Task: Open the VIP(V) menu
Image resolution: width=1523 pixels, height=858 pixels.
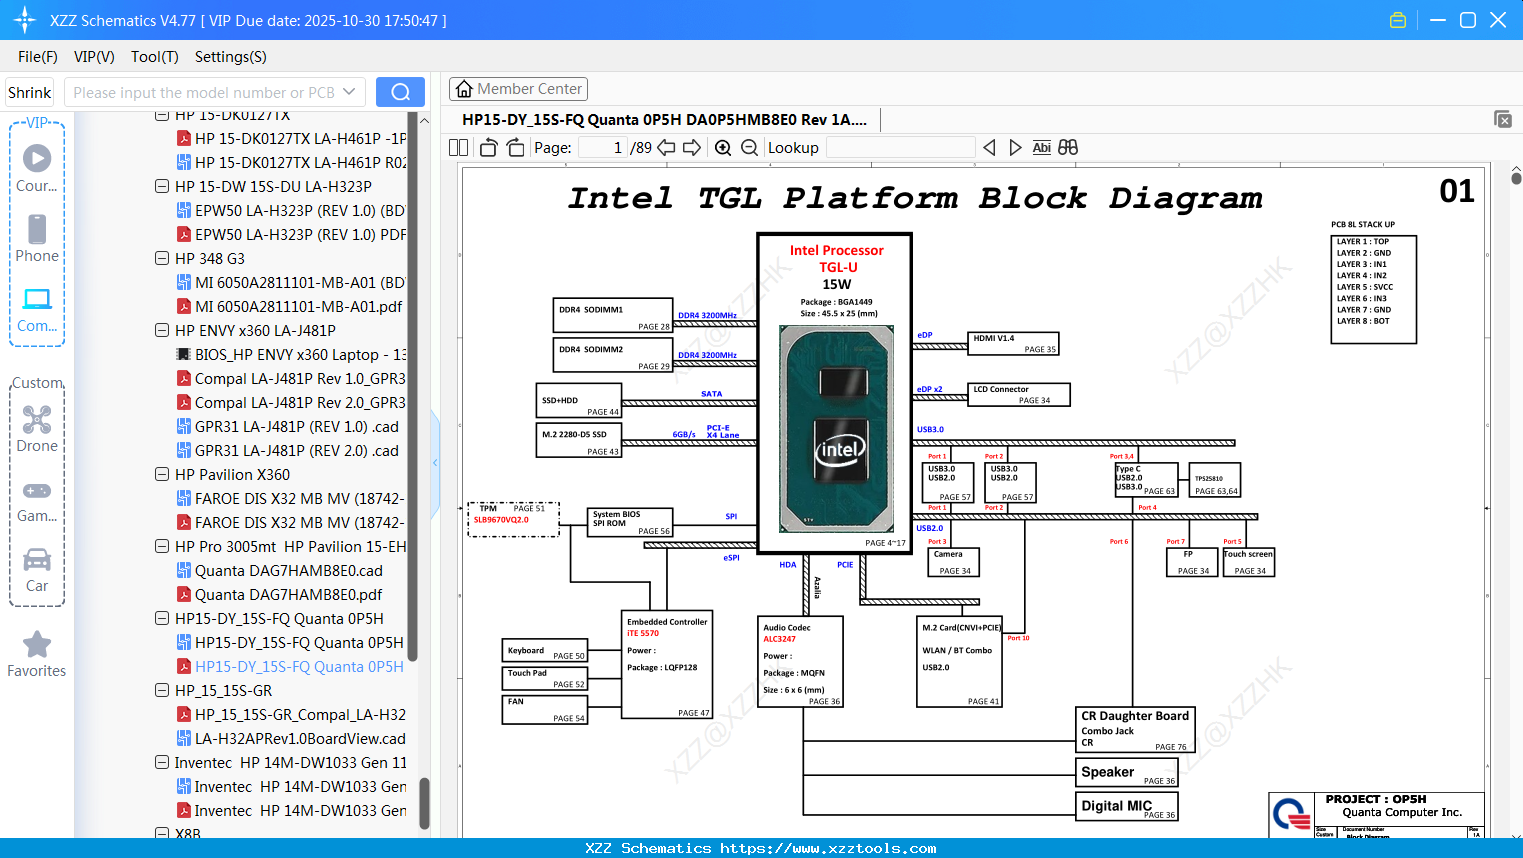Action: [x=94, y=57]
